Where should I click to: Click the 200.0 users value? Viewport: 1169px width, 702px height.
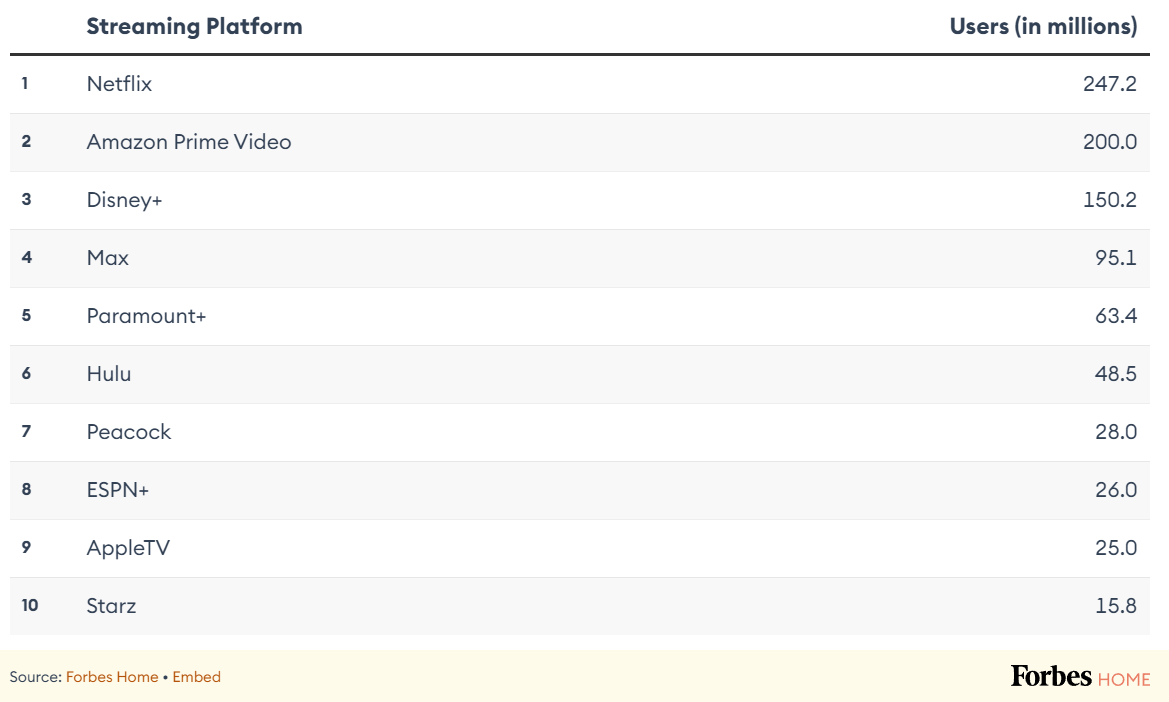pos(1110,142)
